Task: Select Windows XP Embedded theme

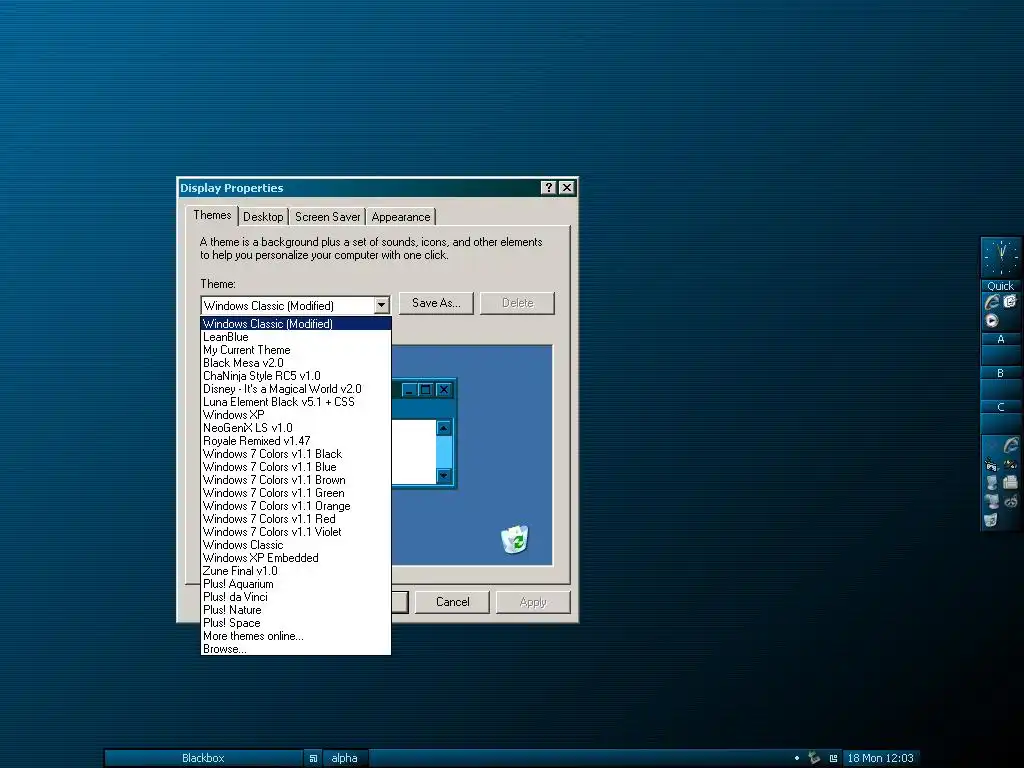Action: (x=296, y=558)
